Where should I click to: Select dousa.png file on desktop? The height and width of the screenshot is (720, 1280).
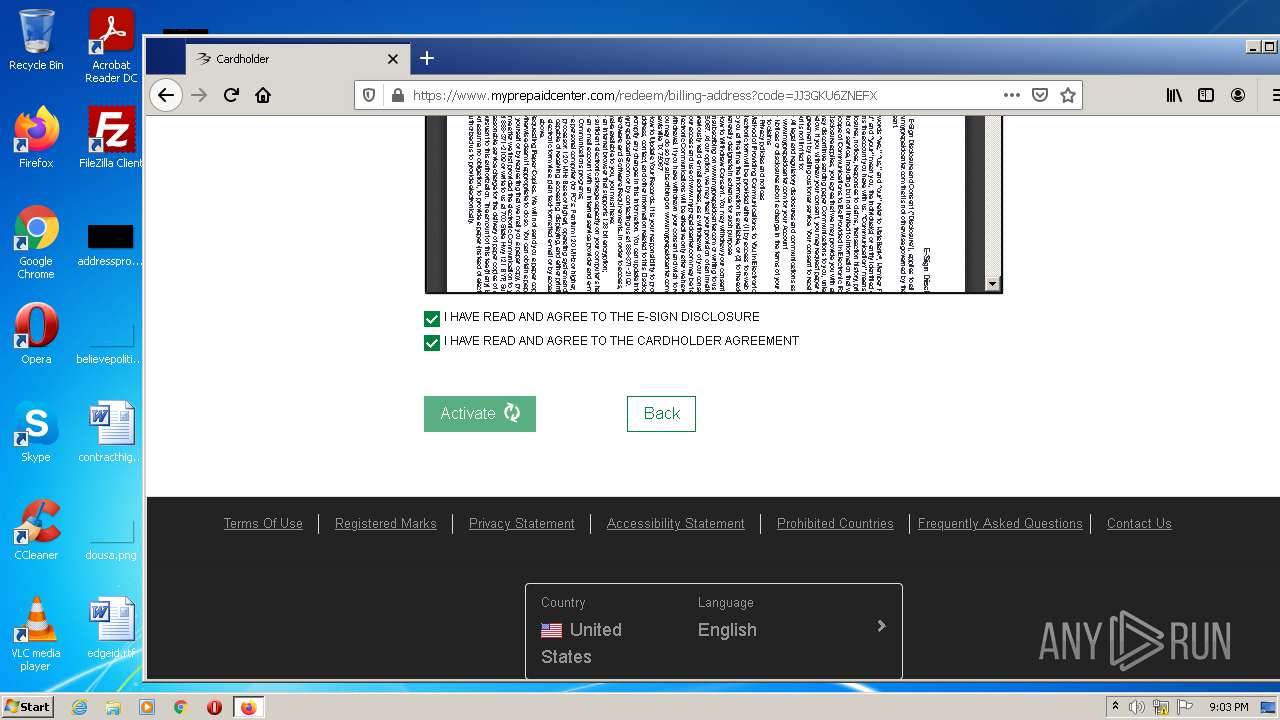pyautogui.click(x=111, y=540)
